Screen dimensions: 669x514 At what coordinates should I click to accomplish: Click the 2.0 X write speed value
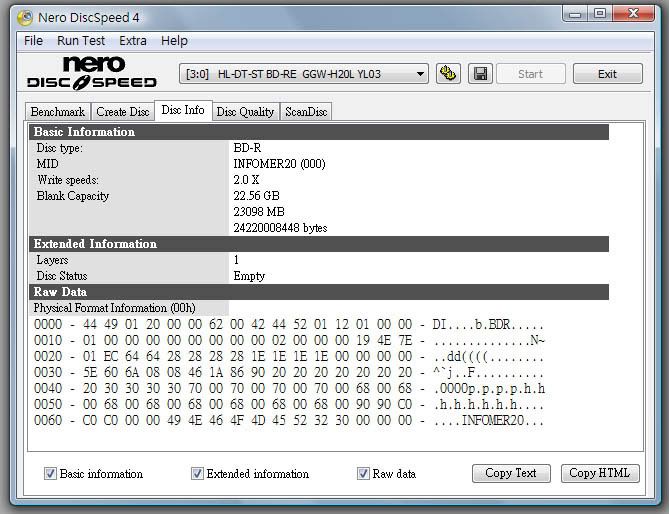click(x=246, y=180)
